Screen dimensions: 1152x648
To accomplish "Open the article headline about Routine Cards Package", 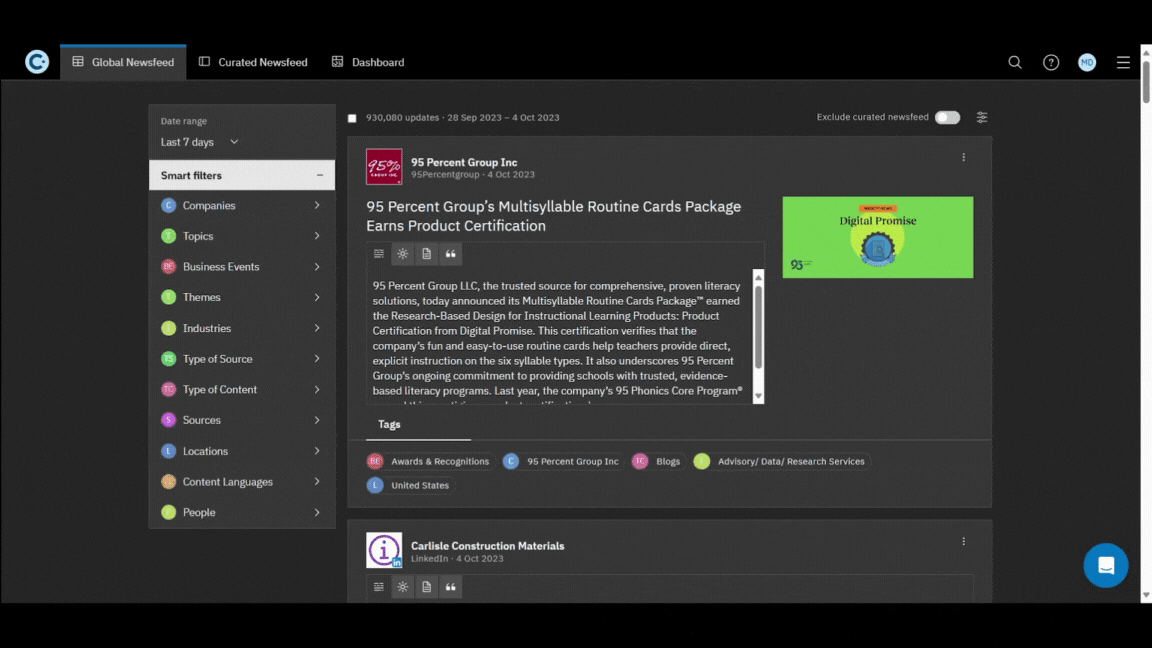I will [553, 216].
